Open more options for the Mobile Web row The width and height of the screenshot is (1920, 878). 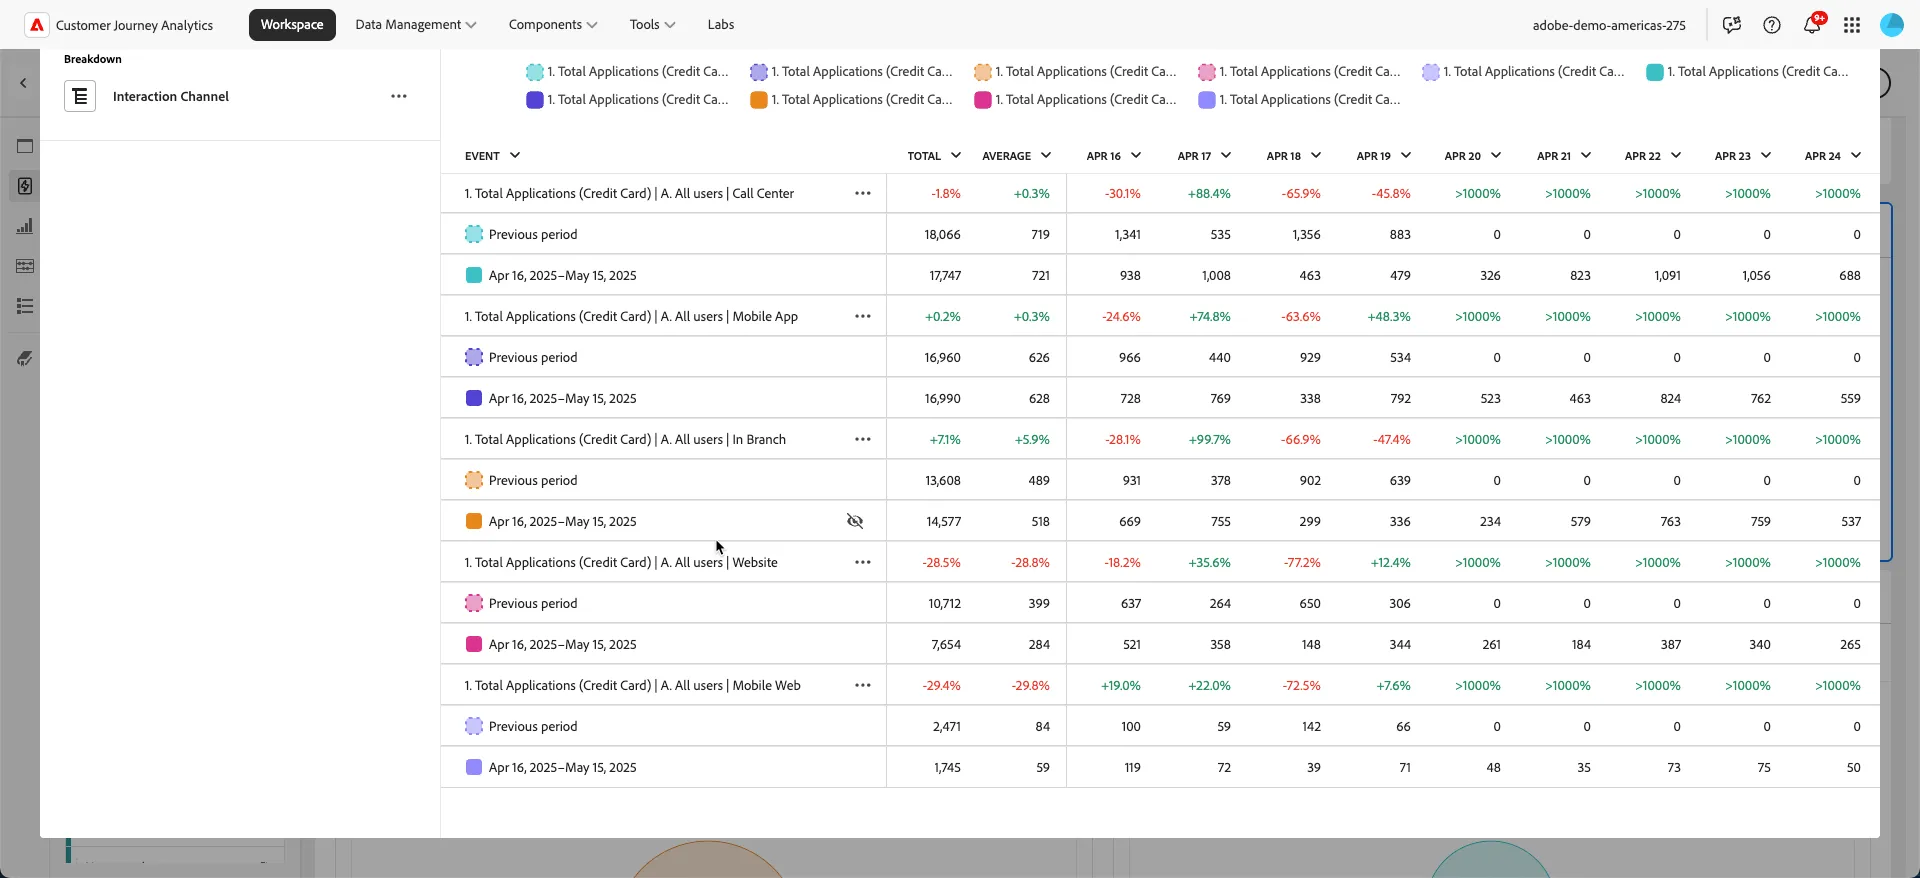click(863, 685)
